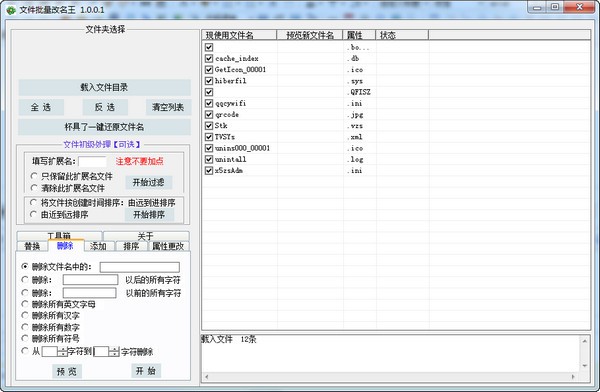Viewport: 600px width, 392px height.
Task: Select 删除 以后的所有字符 radio option
Action: 25,280
